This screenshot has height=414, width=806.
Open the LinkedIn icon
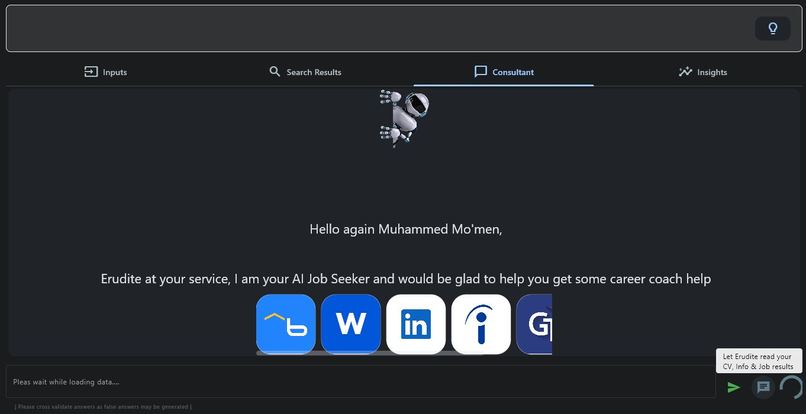click(x=416, y=324)
